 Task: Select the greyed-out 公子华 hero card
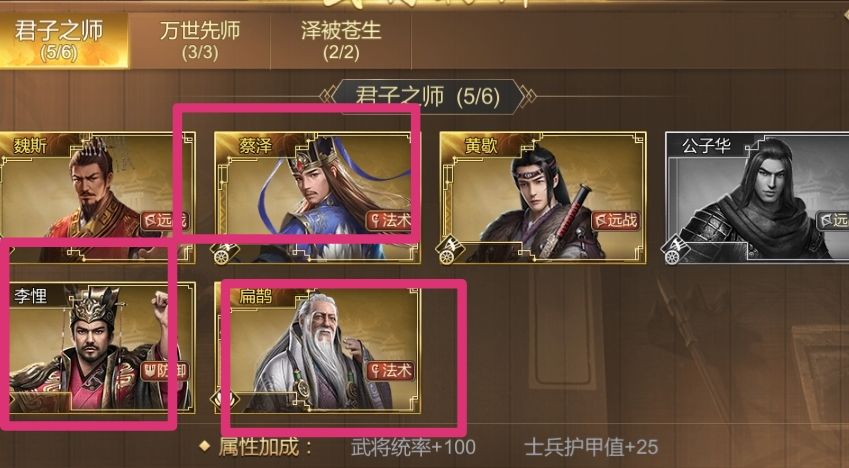tap(757, 197)
